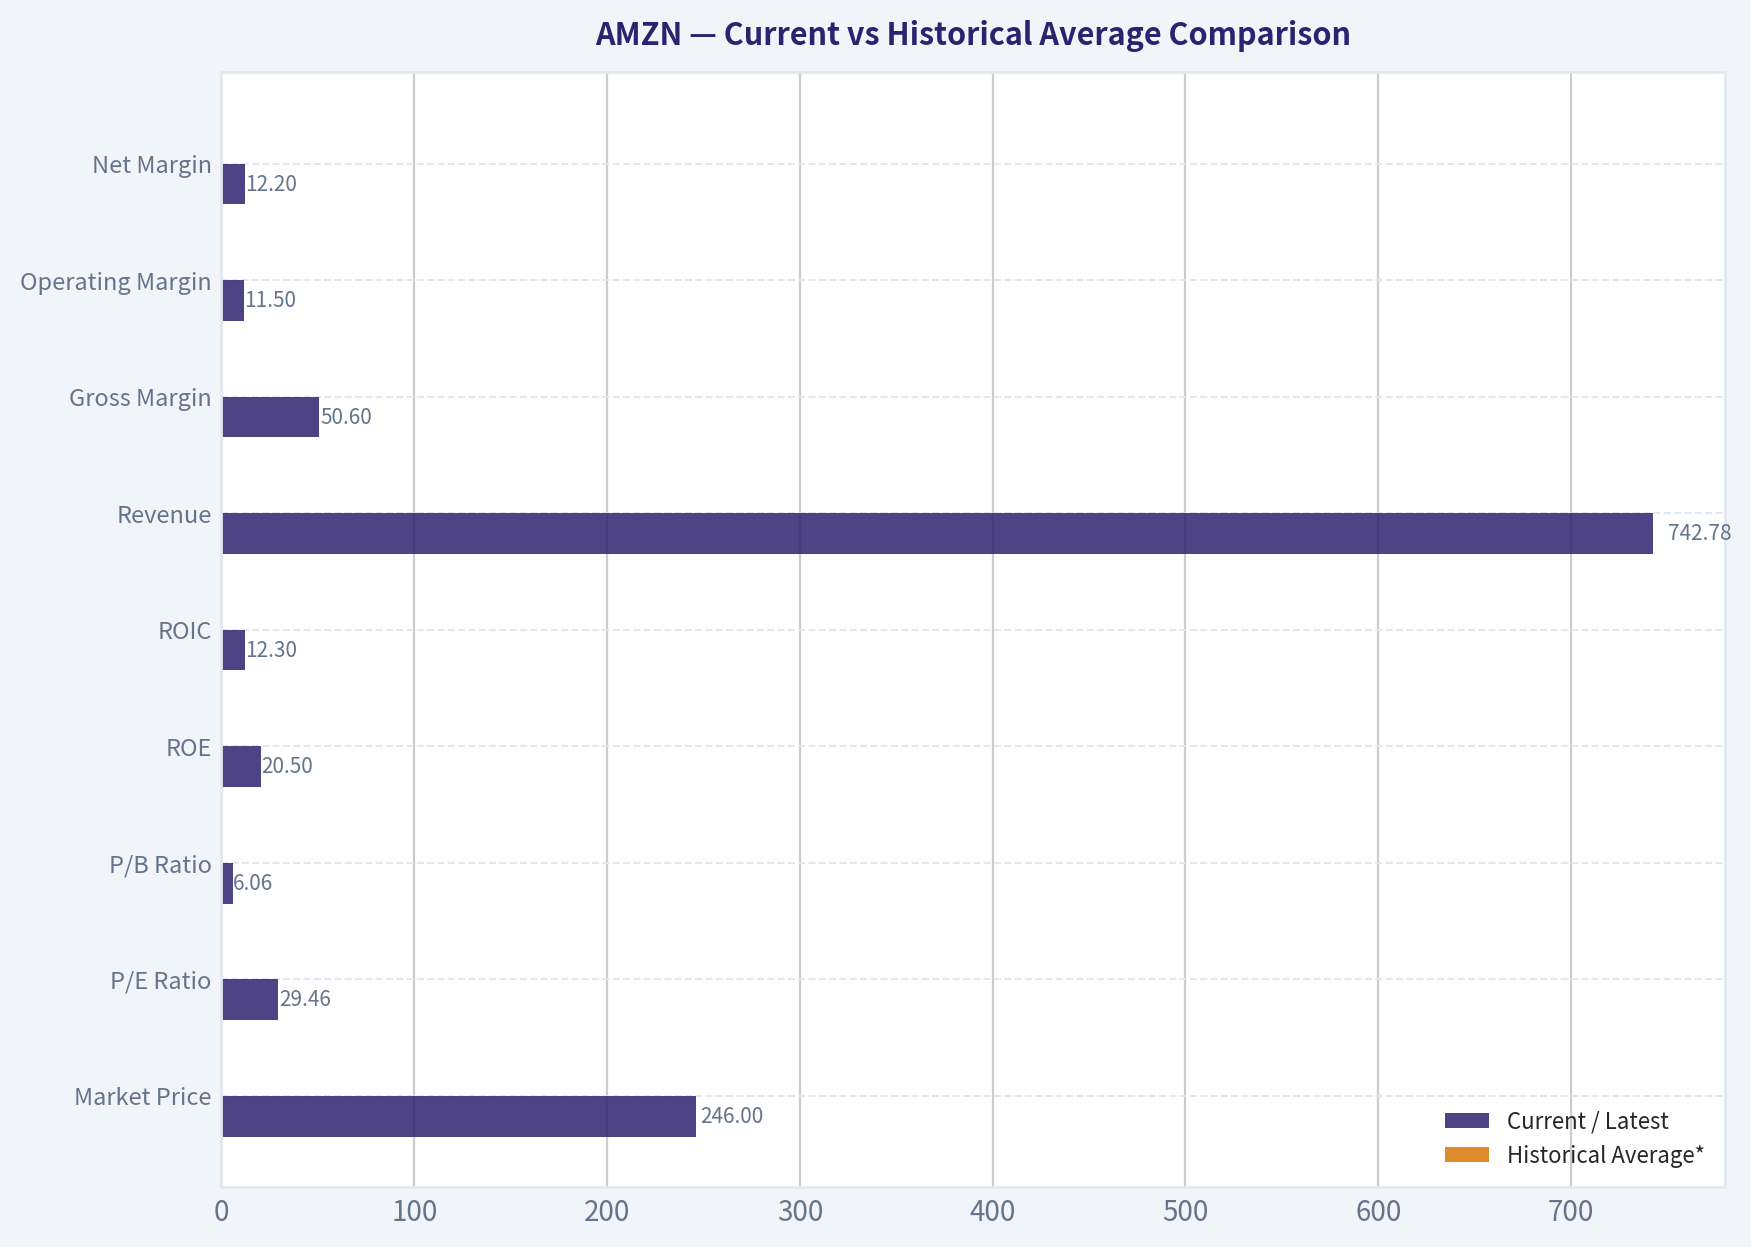This screenshot has height=1247, width=1751.
Task: Click the value label '742.78'
Action: pyautogui.click(x=1699, y=533)
